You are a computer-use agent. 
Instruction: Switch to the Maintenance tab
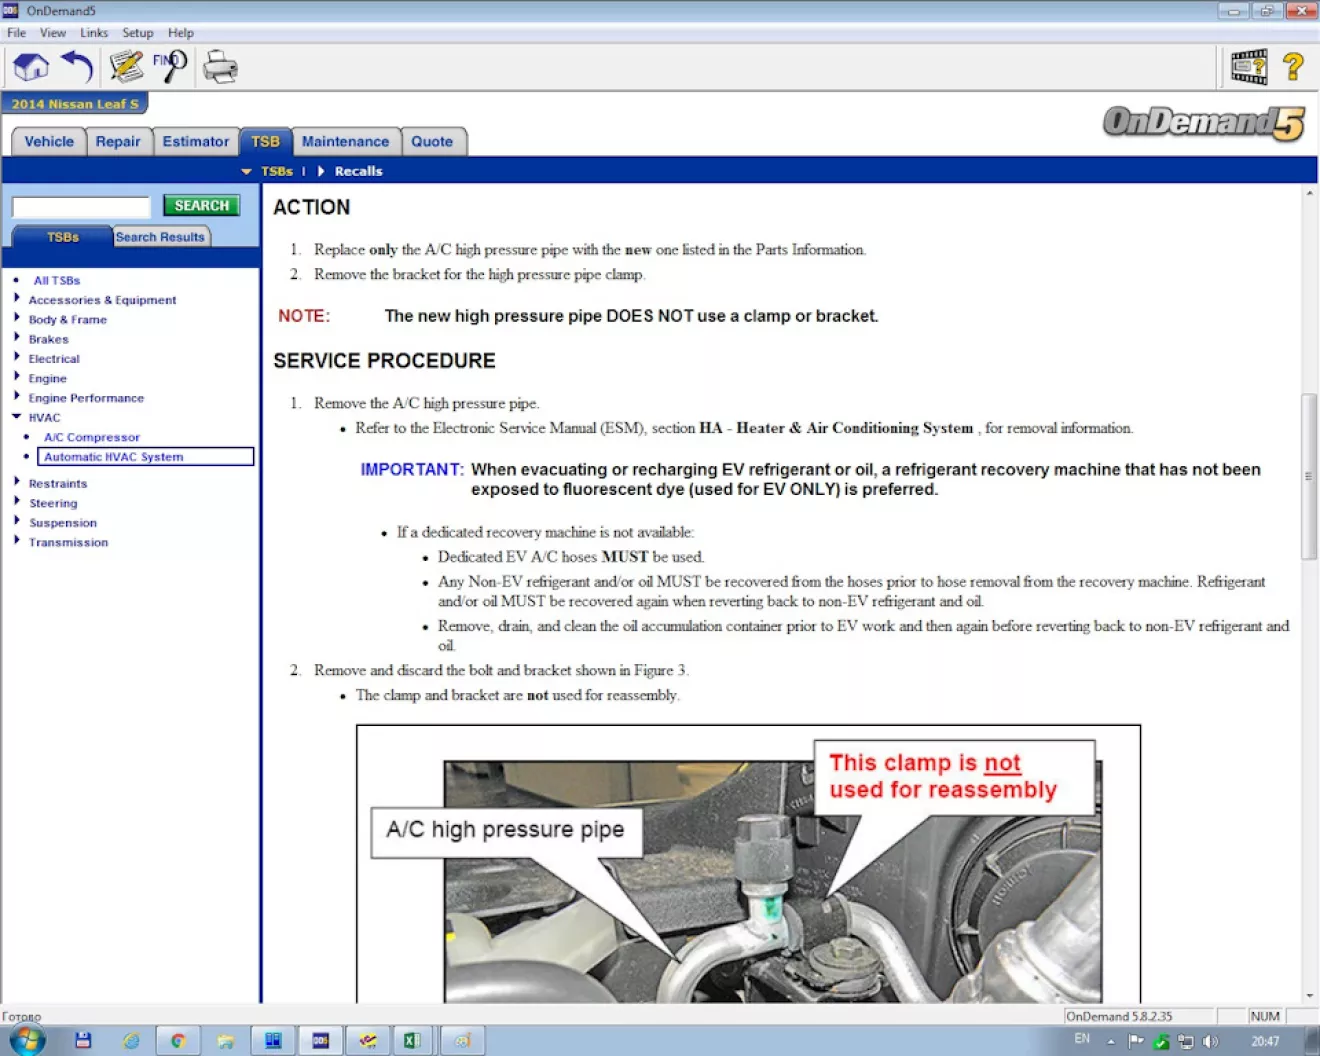point(345,142)
